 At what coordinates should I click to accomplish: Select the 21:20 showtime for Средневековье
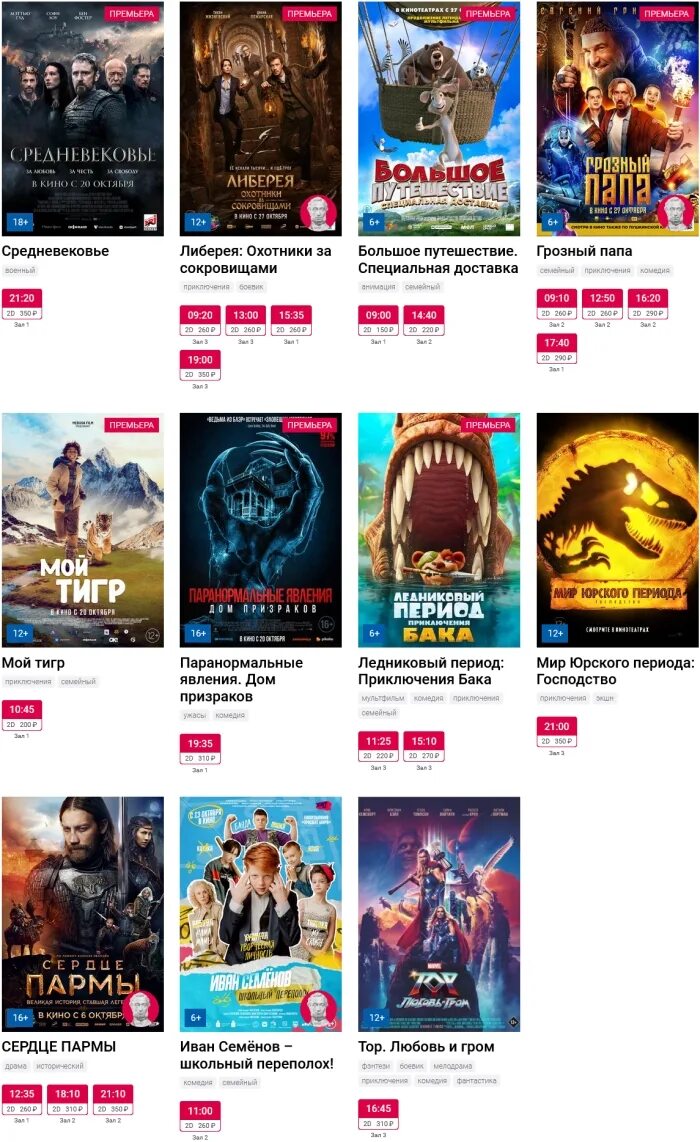(x=22, y=304)
